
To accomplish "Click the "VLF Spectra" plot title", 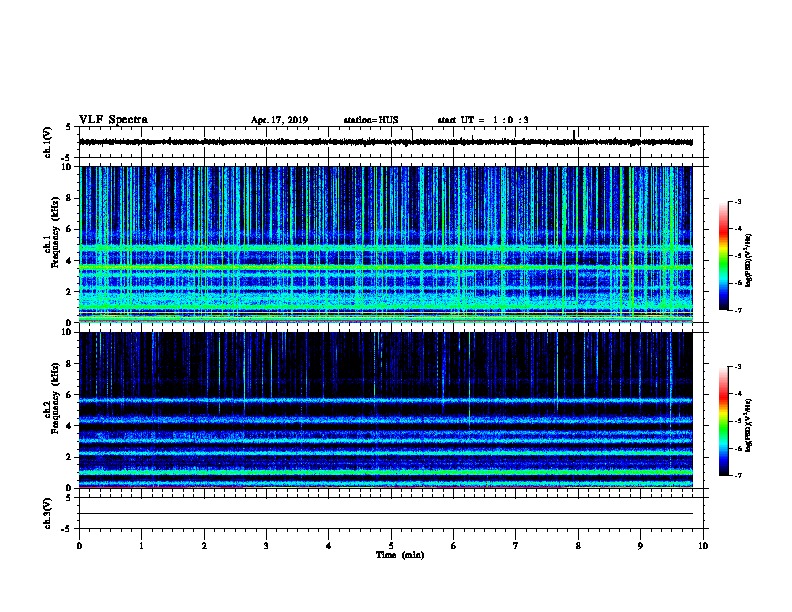I will click(113, 120).
